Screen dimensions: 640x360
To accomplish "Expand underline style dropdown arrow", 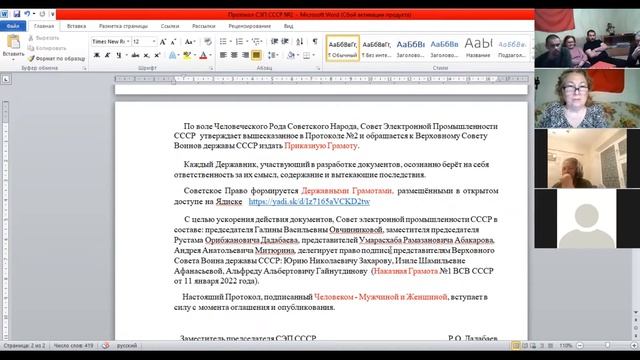I will coord(126,55).
